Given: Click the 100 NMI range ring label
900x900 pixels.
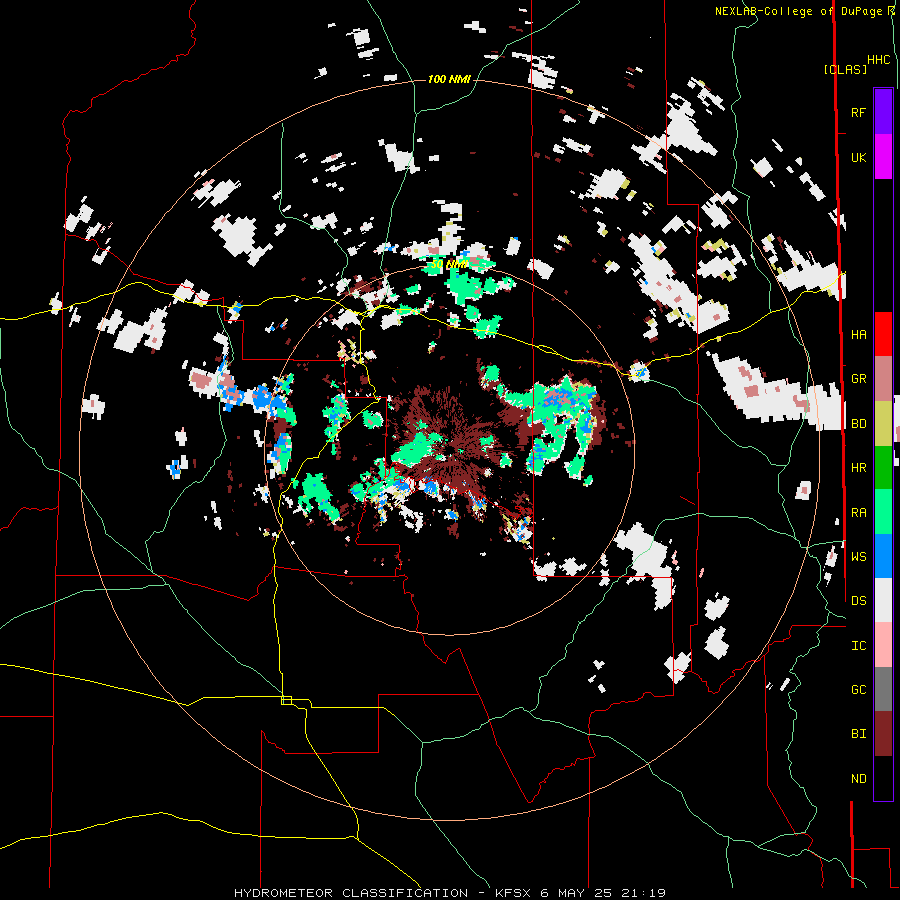Looking at the screenshot, I should click(x=449, y=79).
